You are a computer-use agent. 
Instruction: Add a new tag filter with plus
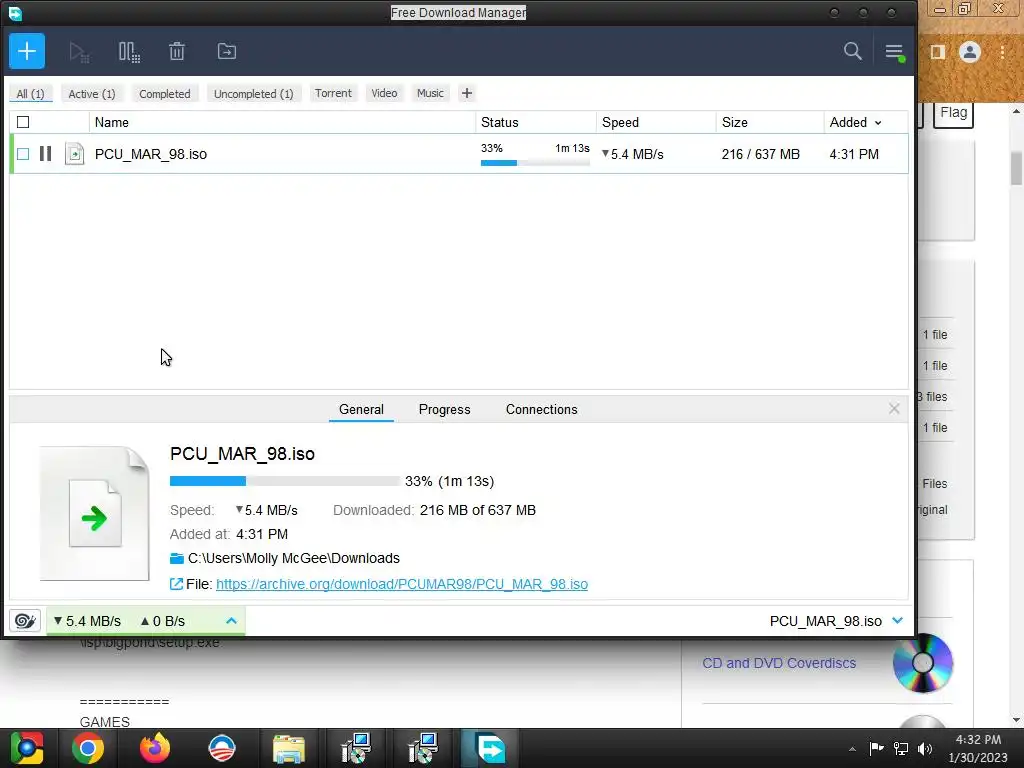[x=466, y=93]
